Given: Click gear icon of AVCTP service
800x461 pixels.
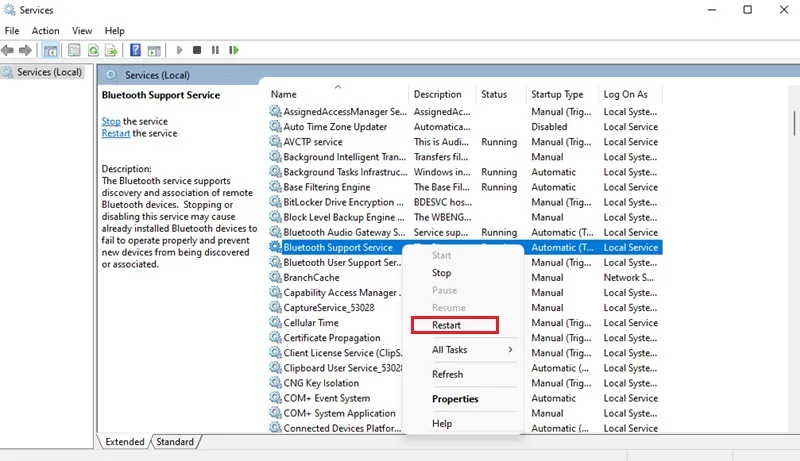Looking at the screenshot, I should click(276, 141).
